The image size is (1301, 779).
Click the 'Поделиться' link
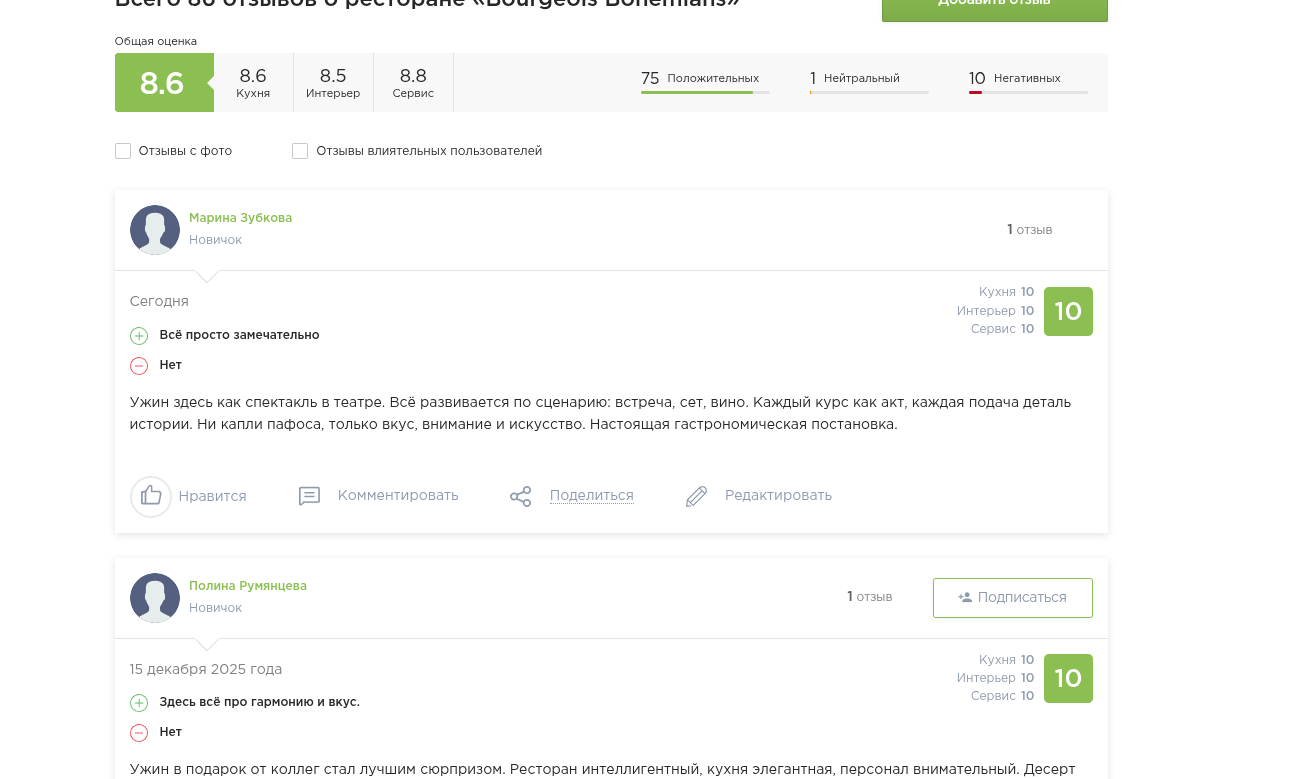tap(592, 495)
